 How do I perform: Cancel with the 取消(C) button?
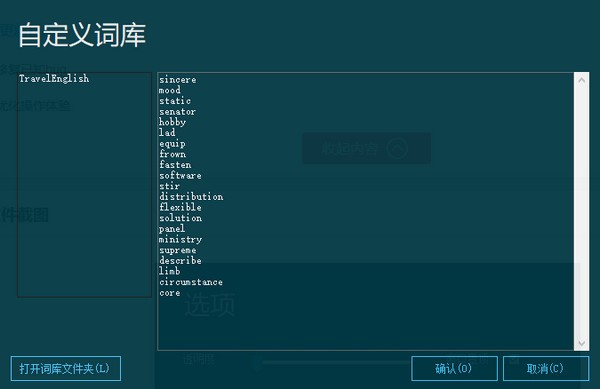(x=546, y=368)
